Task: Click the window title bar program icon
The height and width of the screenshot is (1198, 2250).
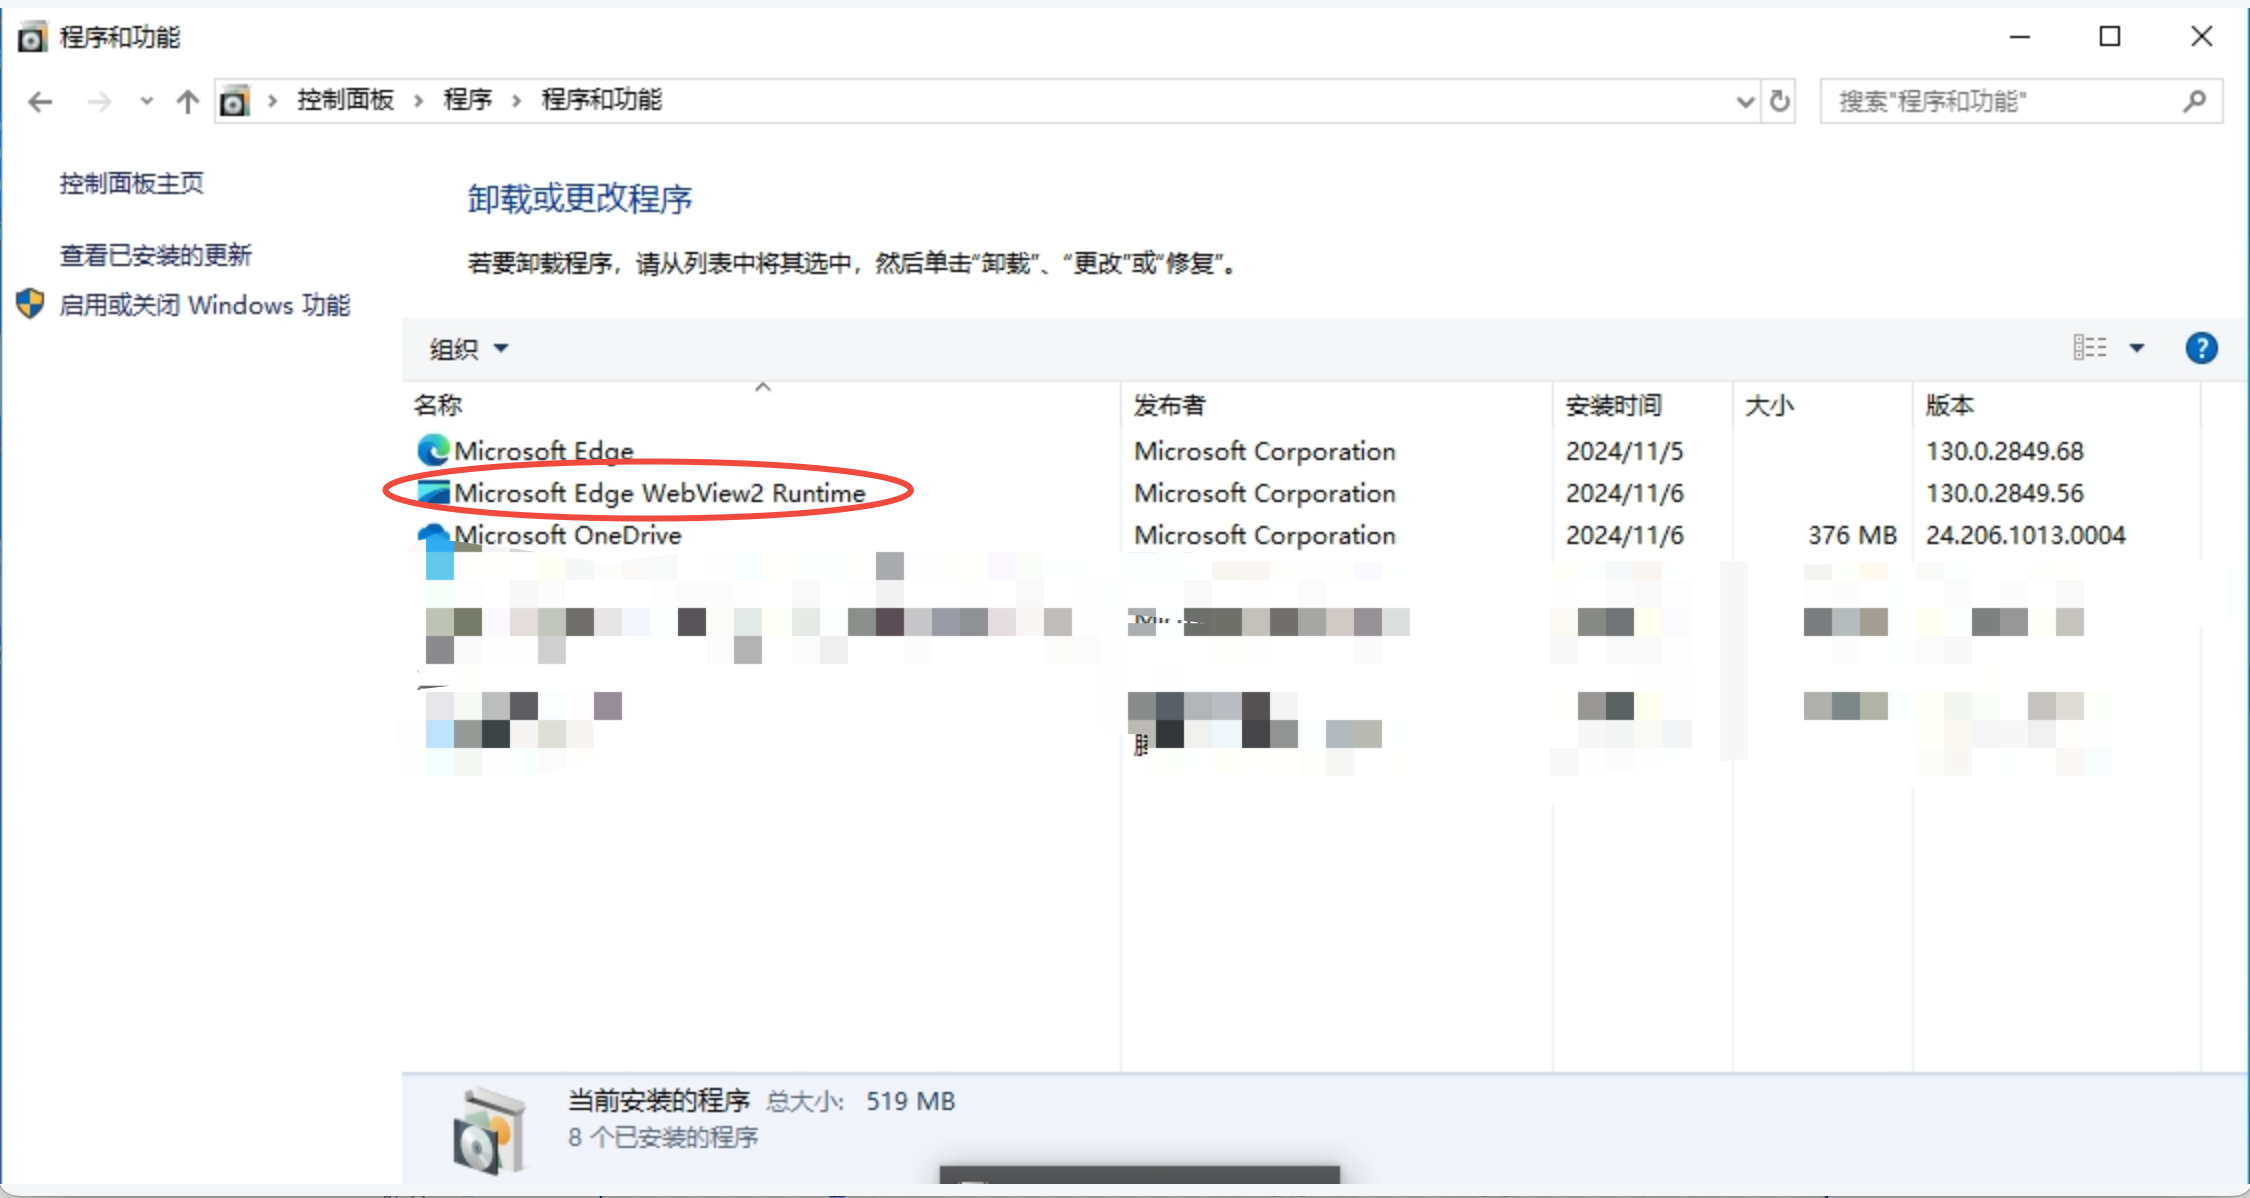Action: pos(32,37)
